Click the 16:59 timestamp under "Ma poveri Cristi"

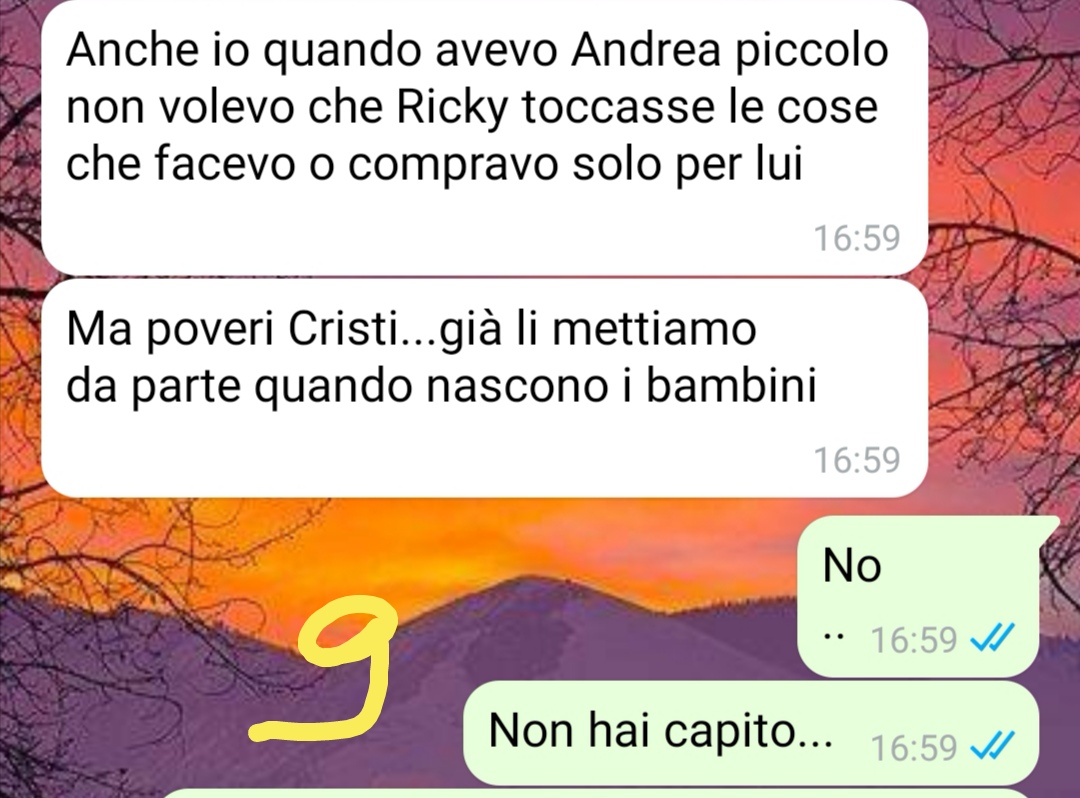pyautogui.click(x=857, y=460)
